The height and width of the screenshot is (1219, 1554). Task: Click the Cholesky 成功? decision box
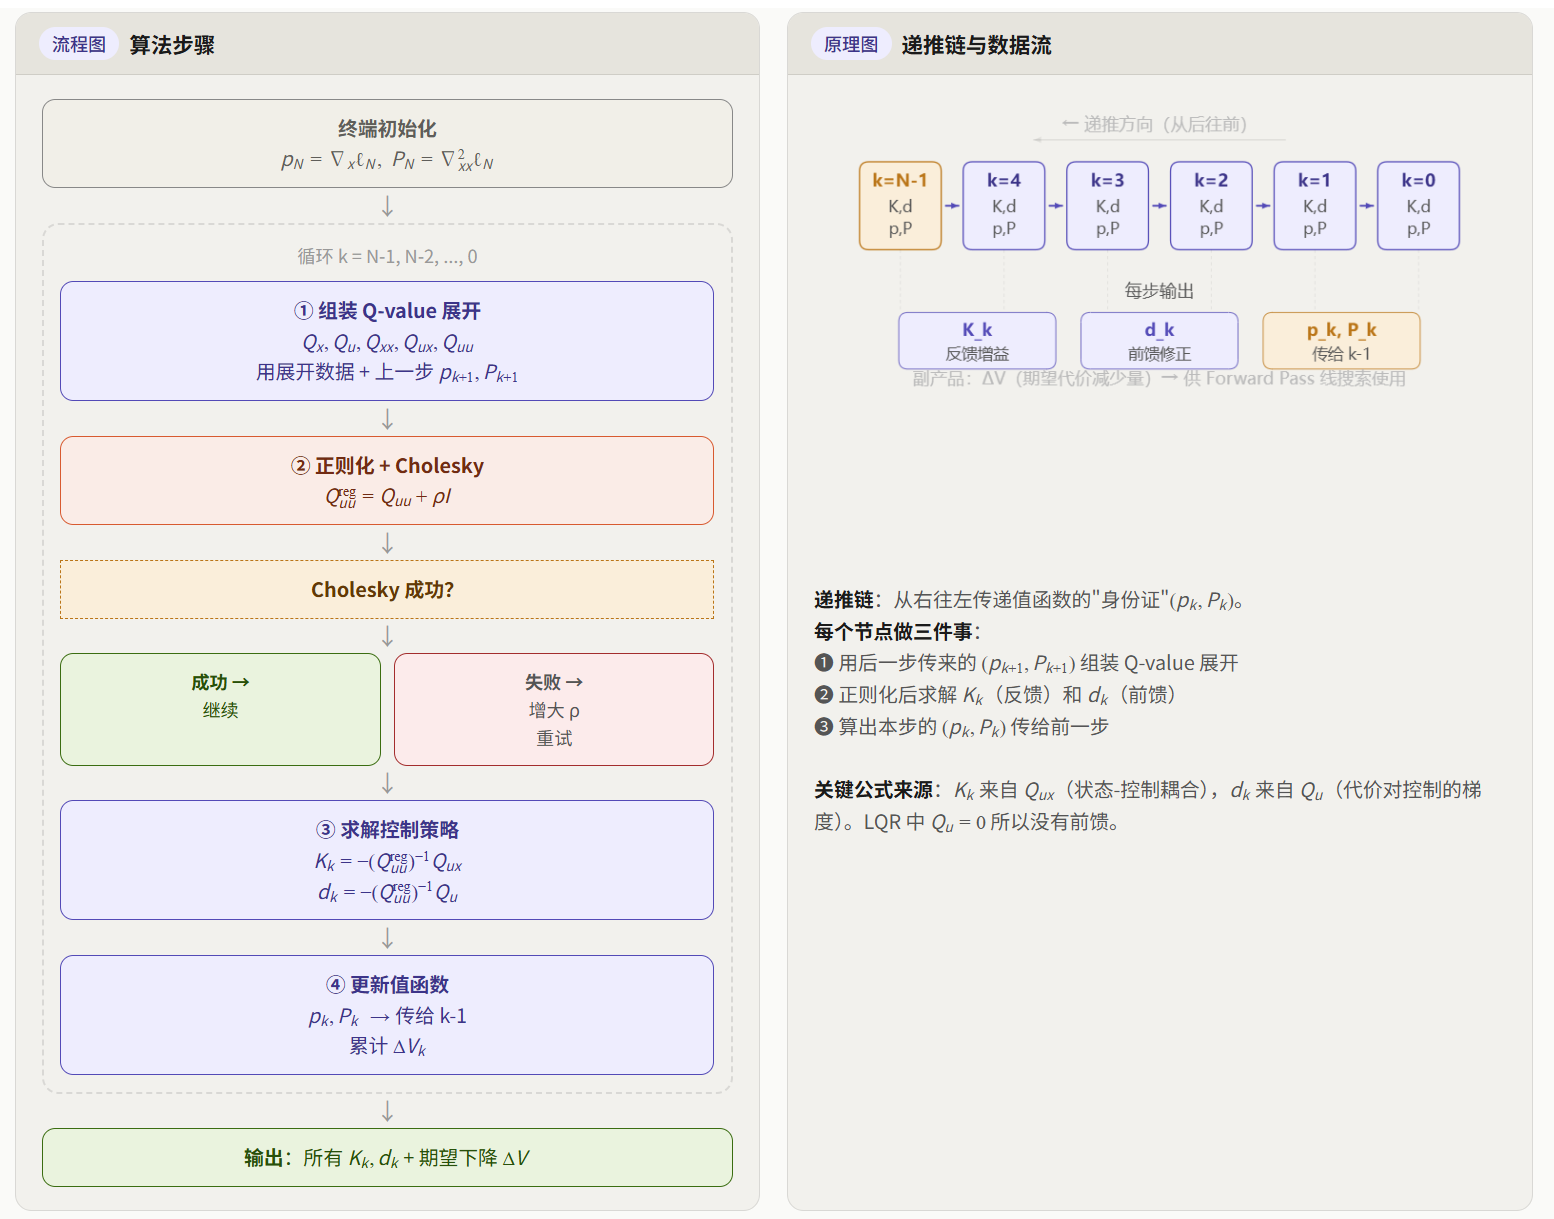pyautogui.click(x=387, y=589)
